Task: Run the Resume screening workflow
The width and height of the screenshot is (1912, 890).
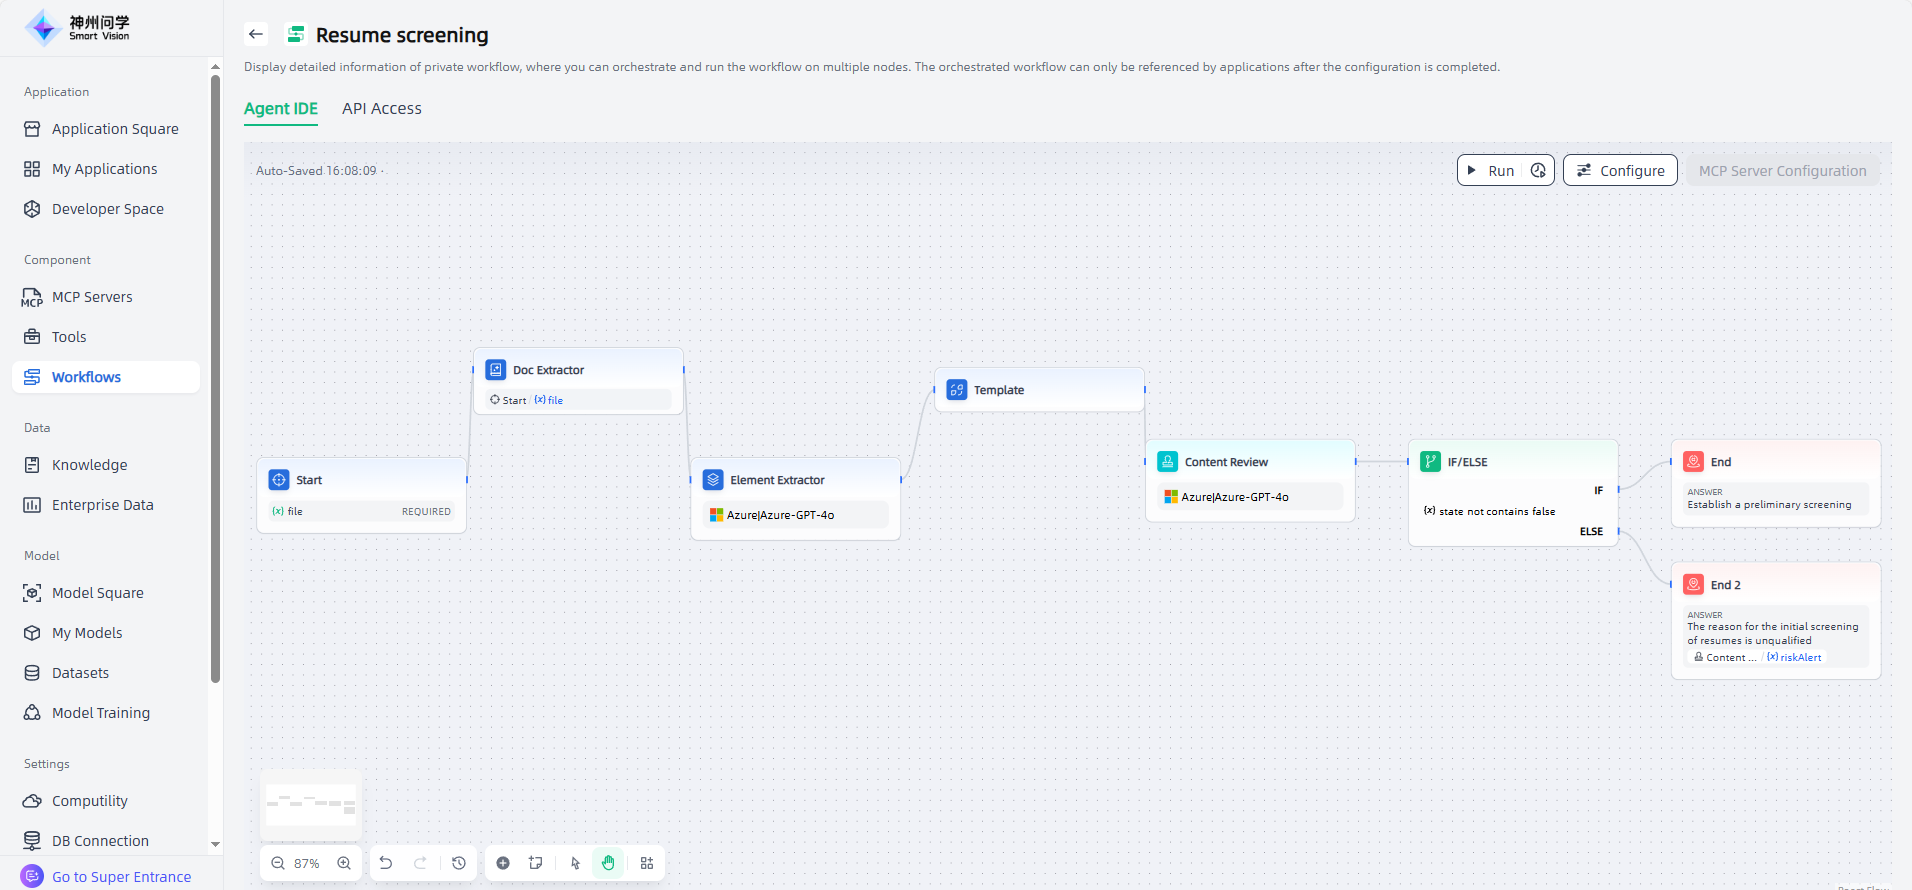Action: pos(1490,171)
